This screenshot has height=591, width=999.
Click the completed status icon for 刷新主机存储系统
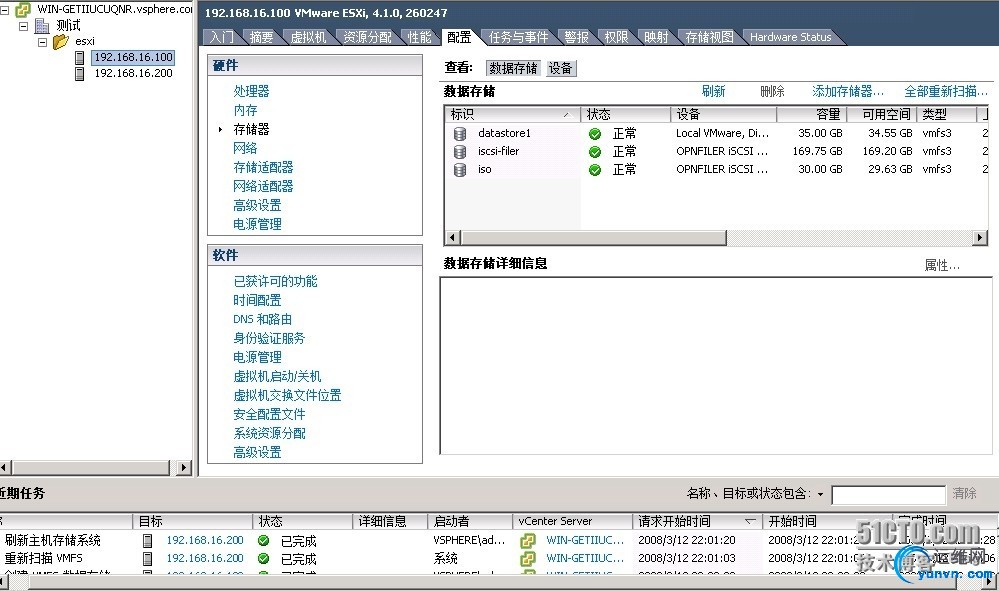[263, 541]
